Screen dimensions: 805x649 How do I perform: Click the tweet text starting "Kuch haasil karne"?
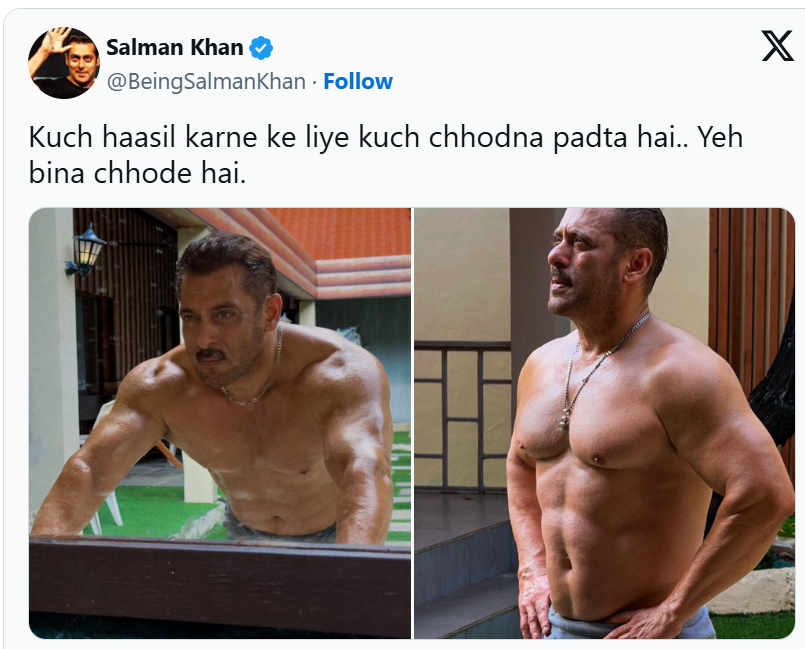click(386, 155)
